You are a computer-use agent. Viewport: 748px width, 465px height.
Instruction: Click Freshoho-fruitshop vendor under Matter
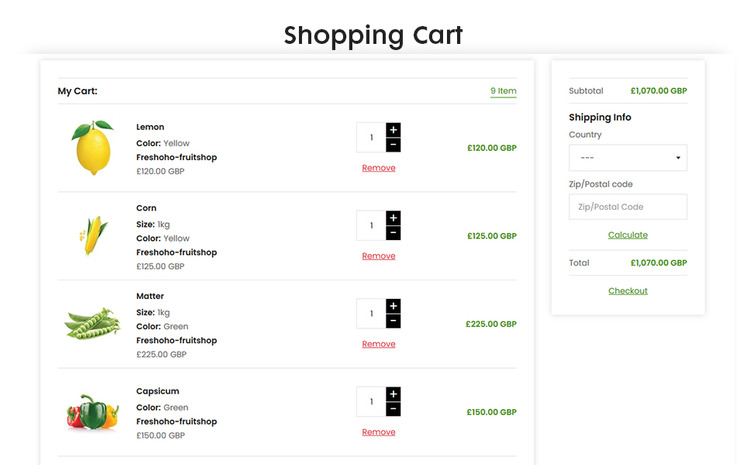tap(177, 341)
